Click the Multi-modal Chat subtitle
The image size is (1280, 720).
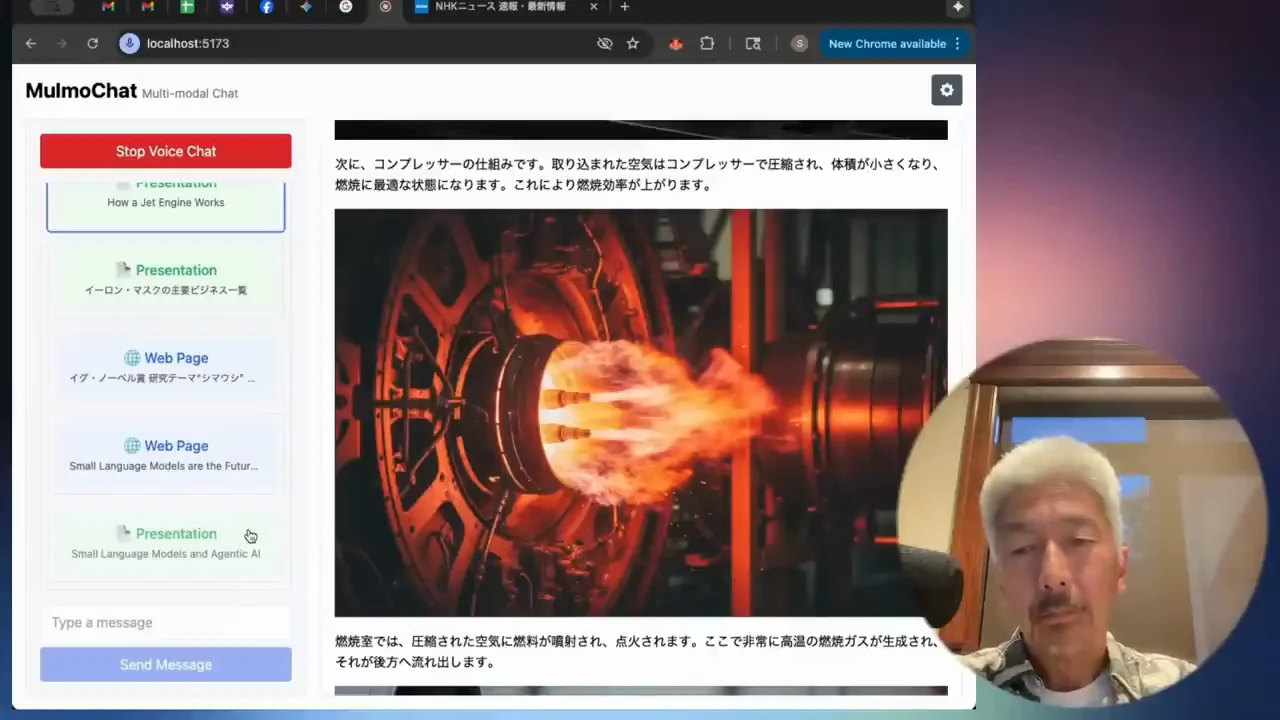(190, 93)
